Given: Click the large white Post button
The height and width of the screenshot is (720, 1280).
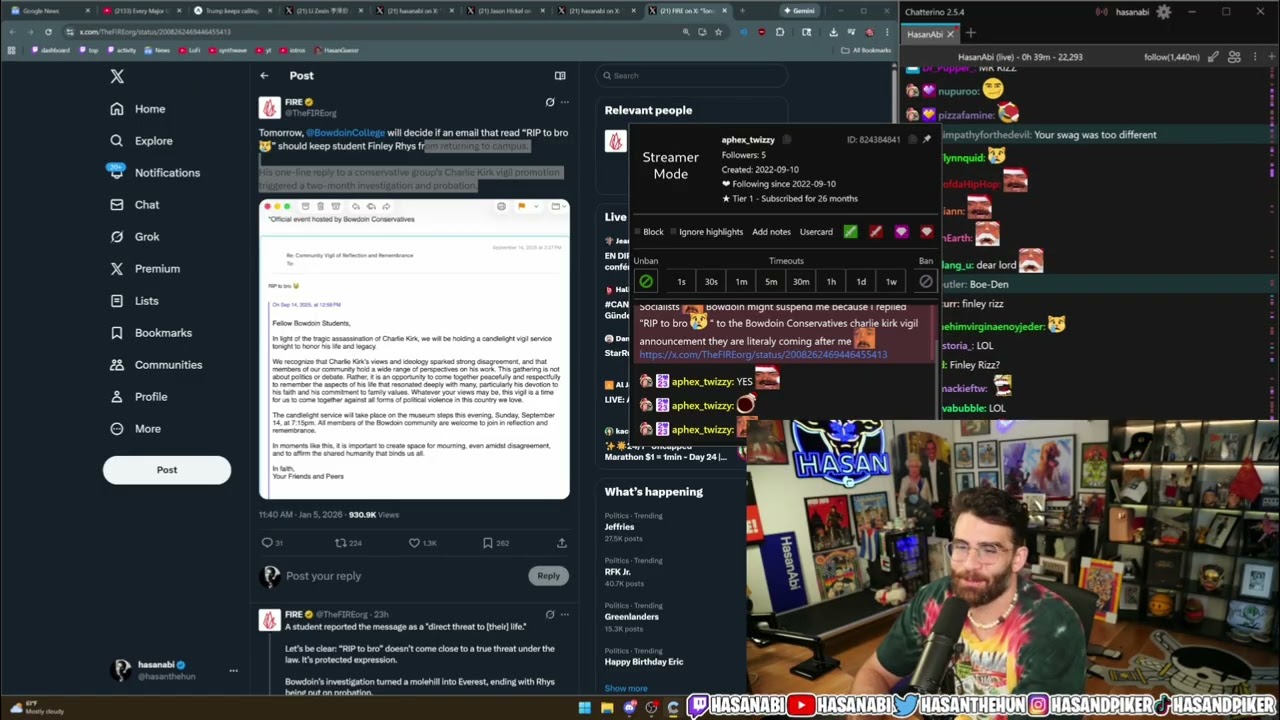Looking at the screenshot, I should pos(167,470).
